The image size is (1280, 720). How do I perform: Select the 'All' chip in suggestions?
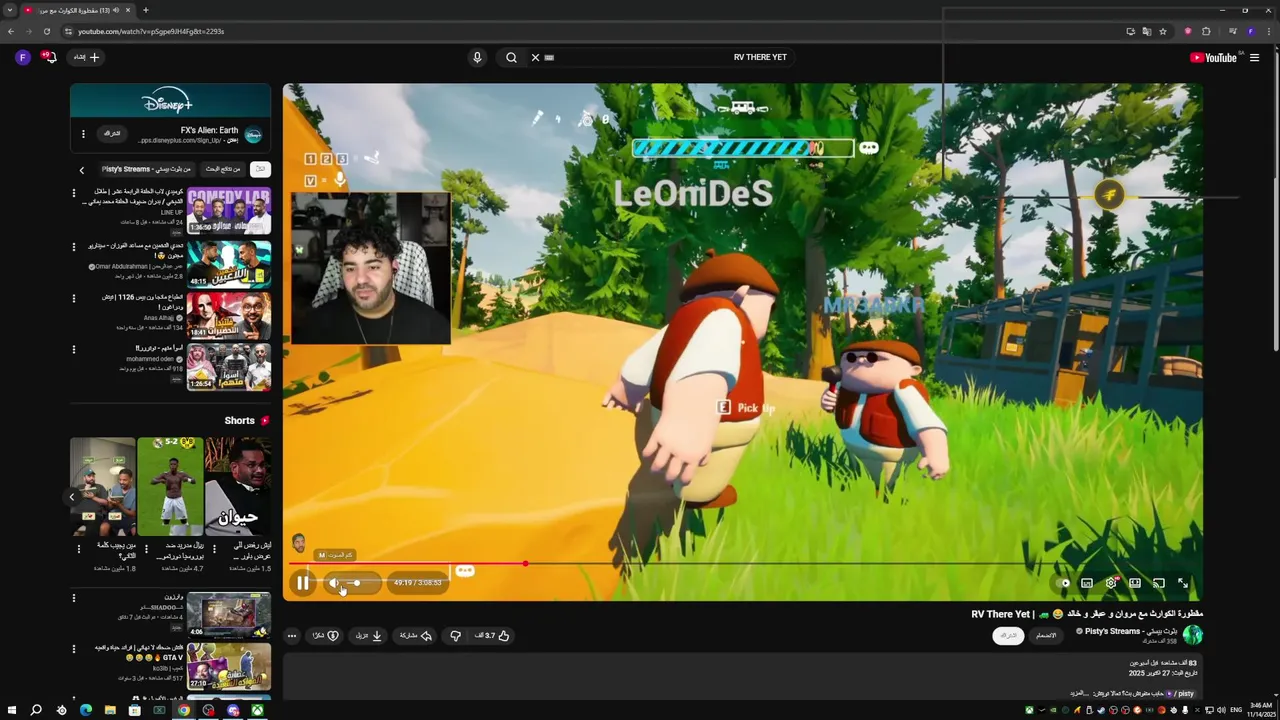260,169
